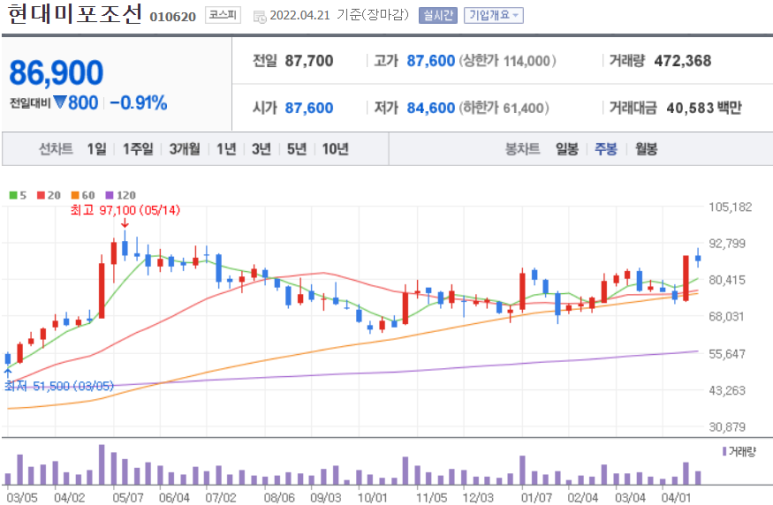Choose the 주봉 weekly candle chart
773x505 pixels.
point(606,149)
